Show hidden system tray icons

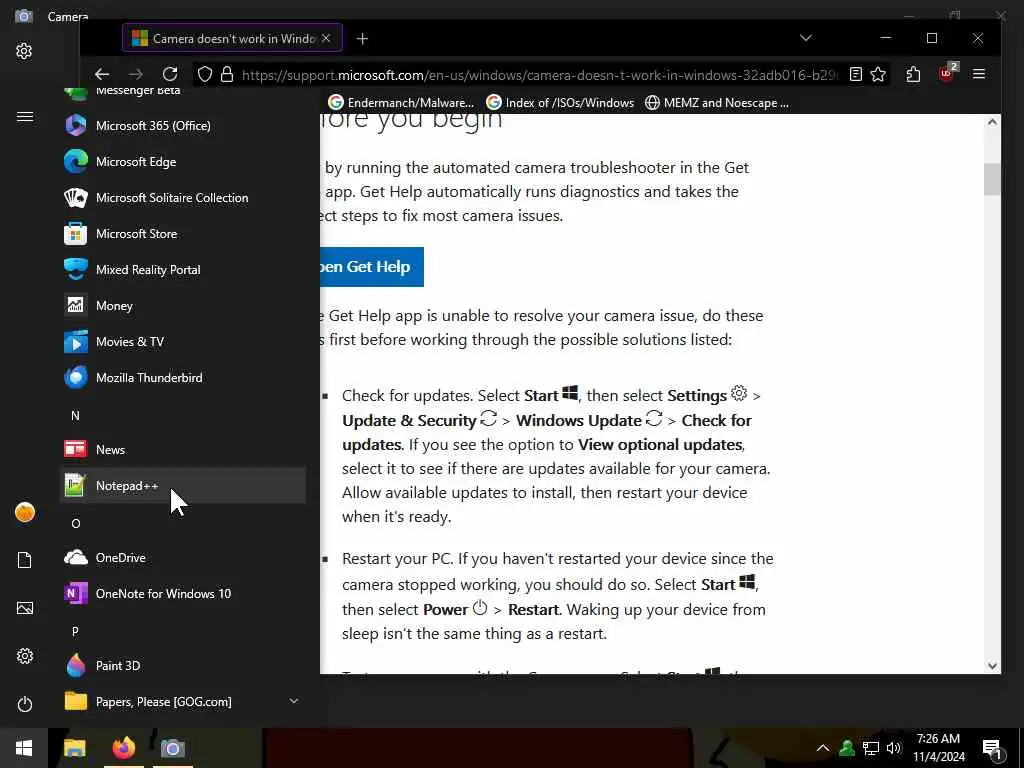tap(823, 748)
